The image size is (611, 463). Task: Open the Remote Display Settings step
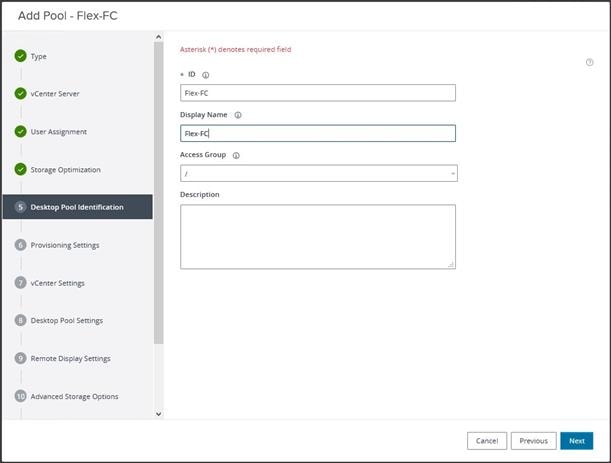coord(71,359)
